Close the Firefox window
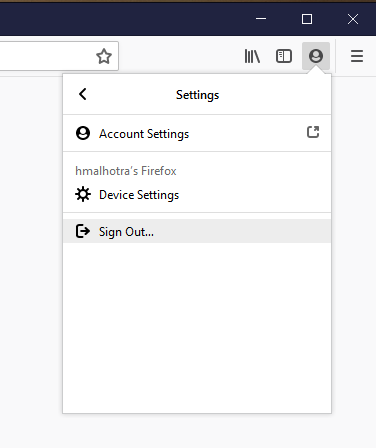Image resolution: width=376 pixels, height=448 pixels. pos(353,19)
